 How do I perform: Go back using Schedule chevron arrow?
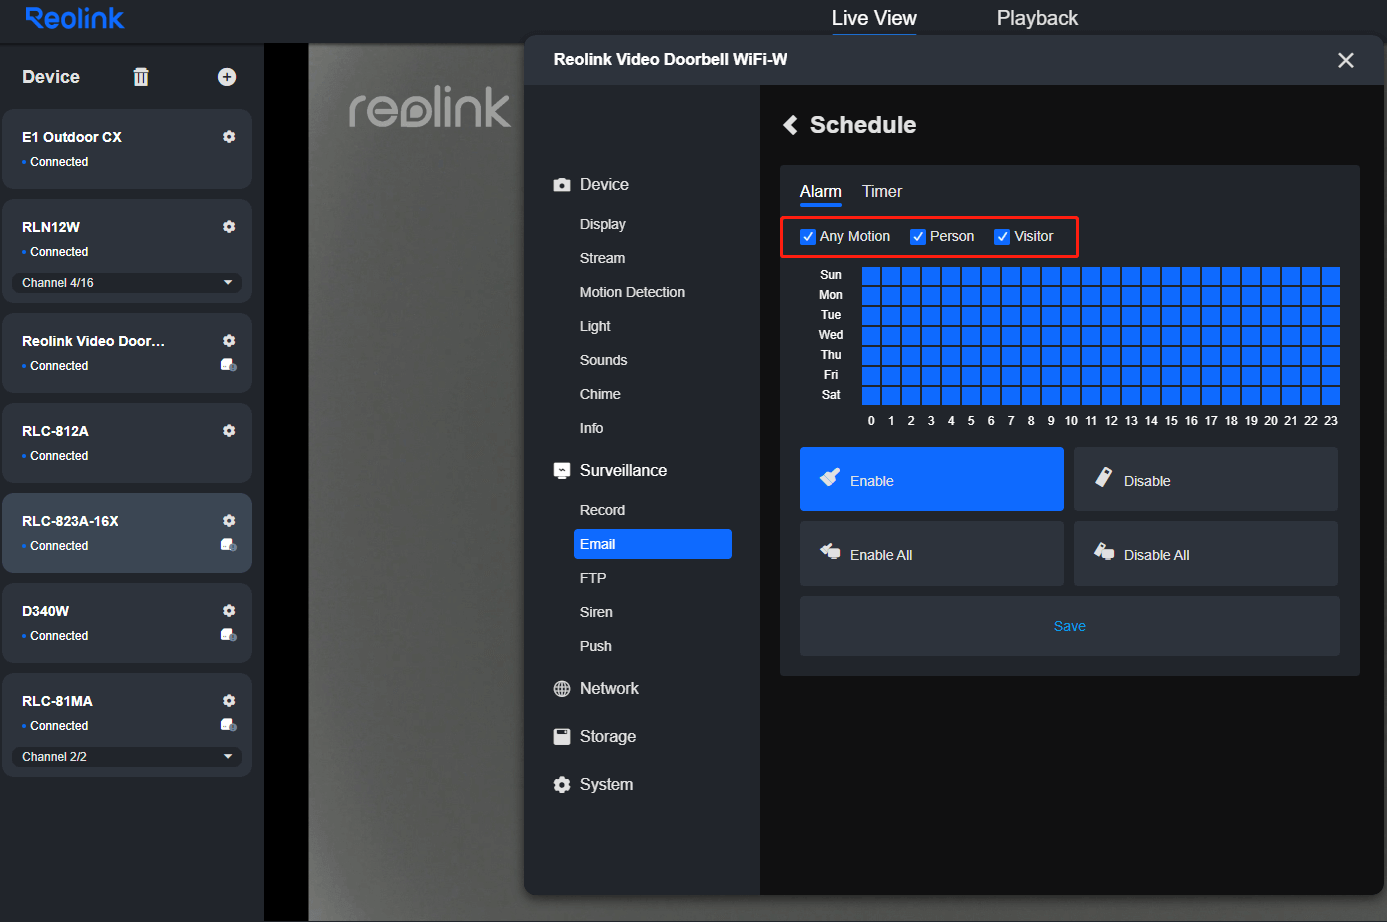[790, 125]
